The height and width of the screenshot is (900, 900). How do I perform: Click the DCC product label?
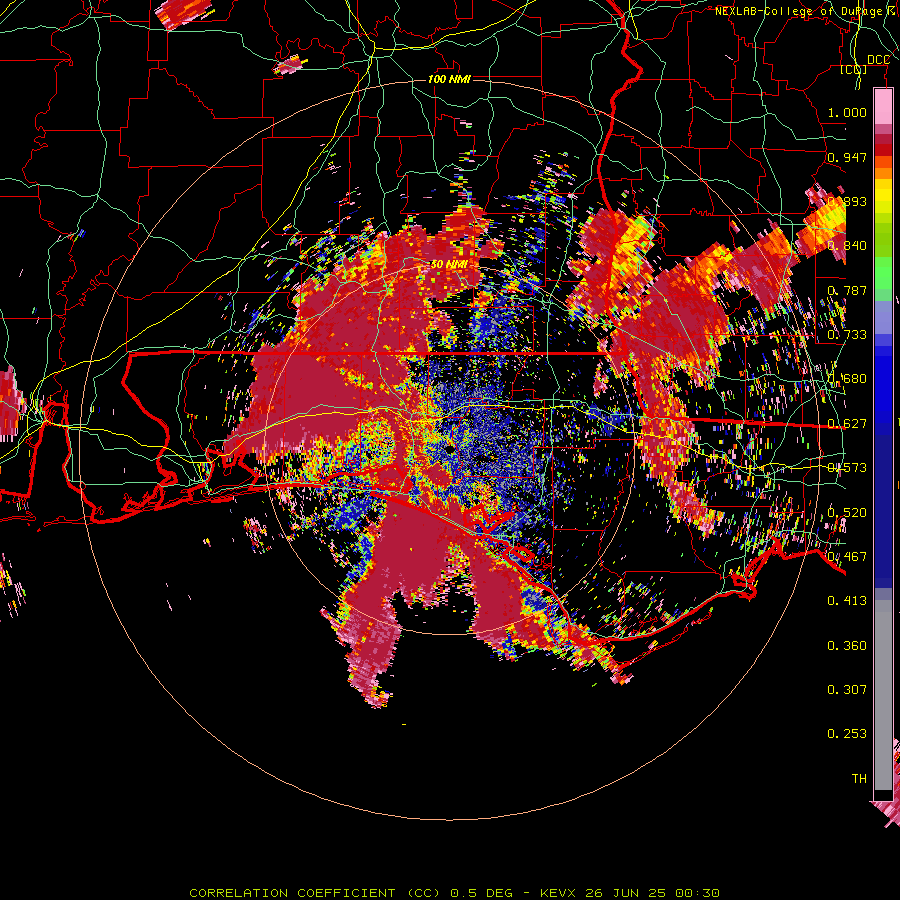(878, 60)
